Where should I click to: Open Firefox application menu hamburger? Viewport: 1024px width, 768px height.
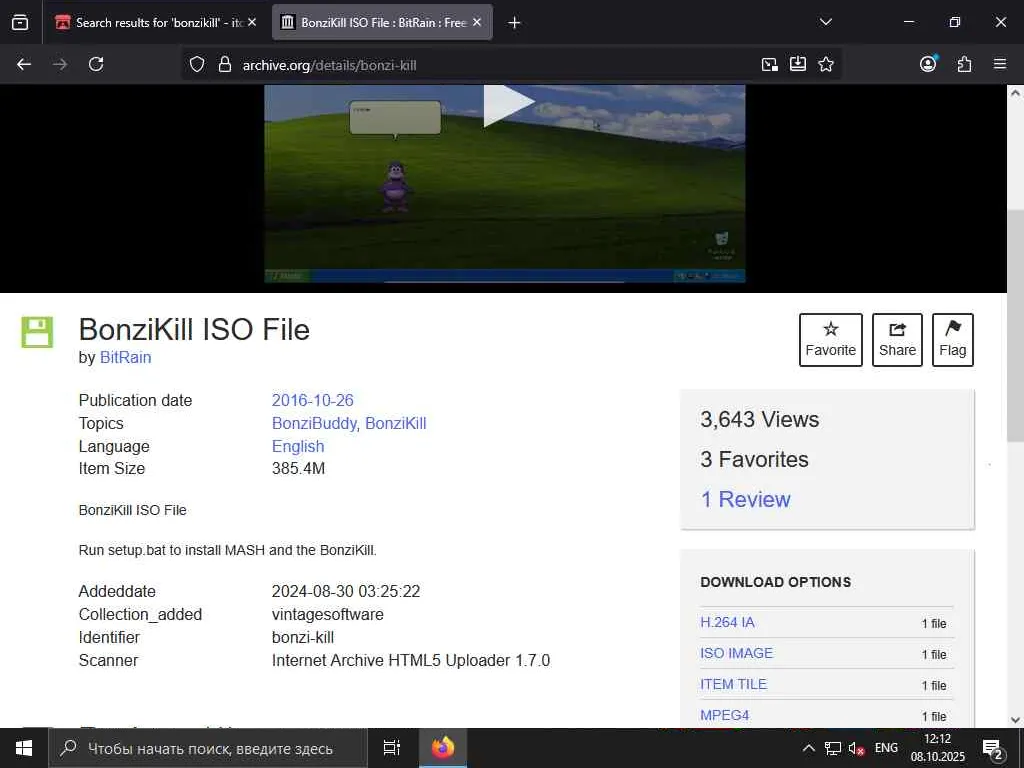point(1000,64)
